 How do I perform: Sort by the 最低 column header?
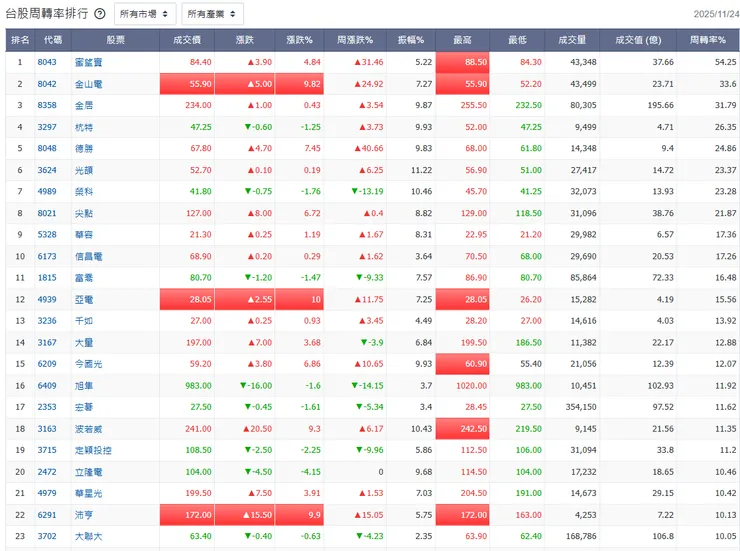point(517,40)
